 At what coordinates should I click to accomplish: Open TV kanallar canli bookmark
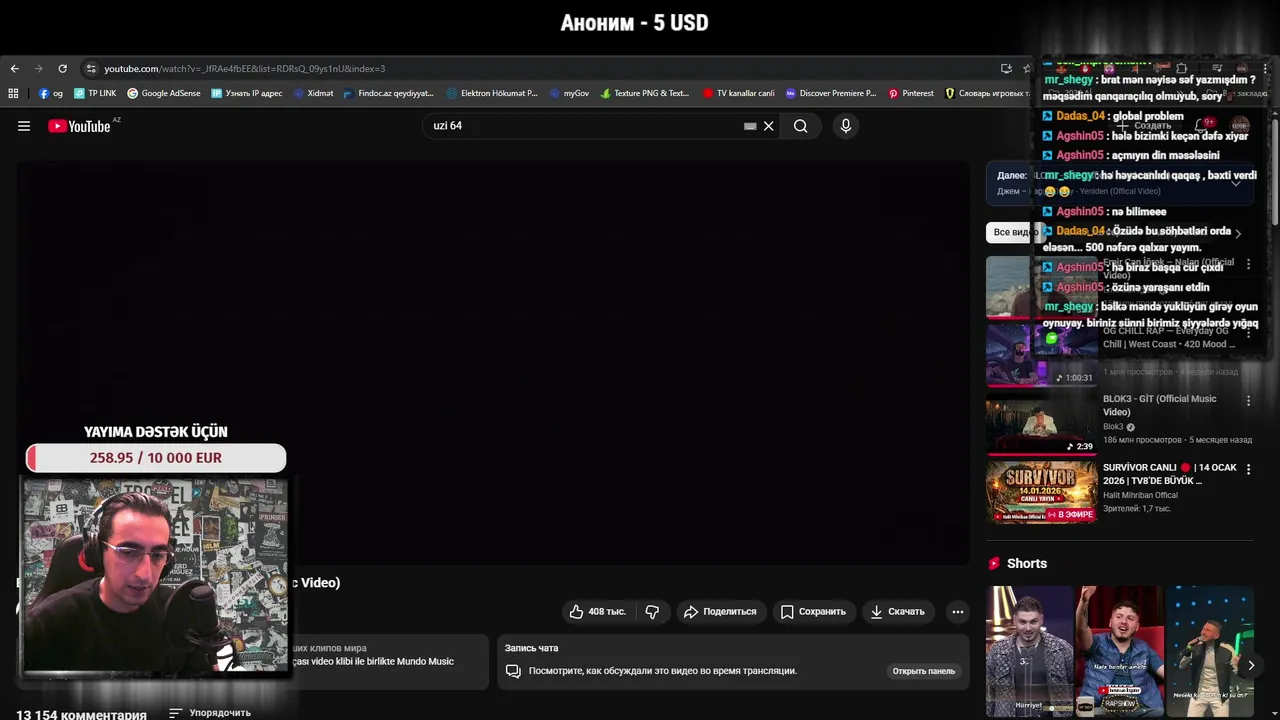738,93
